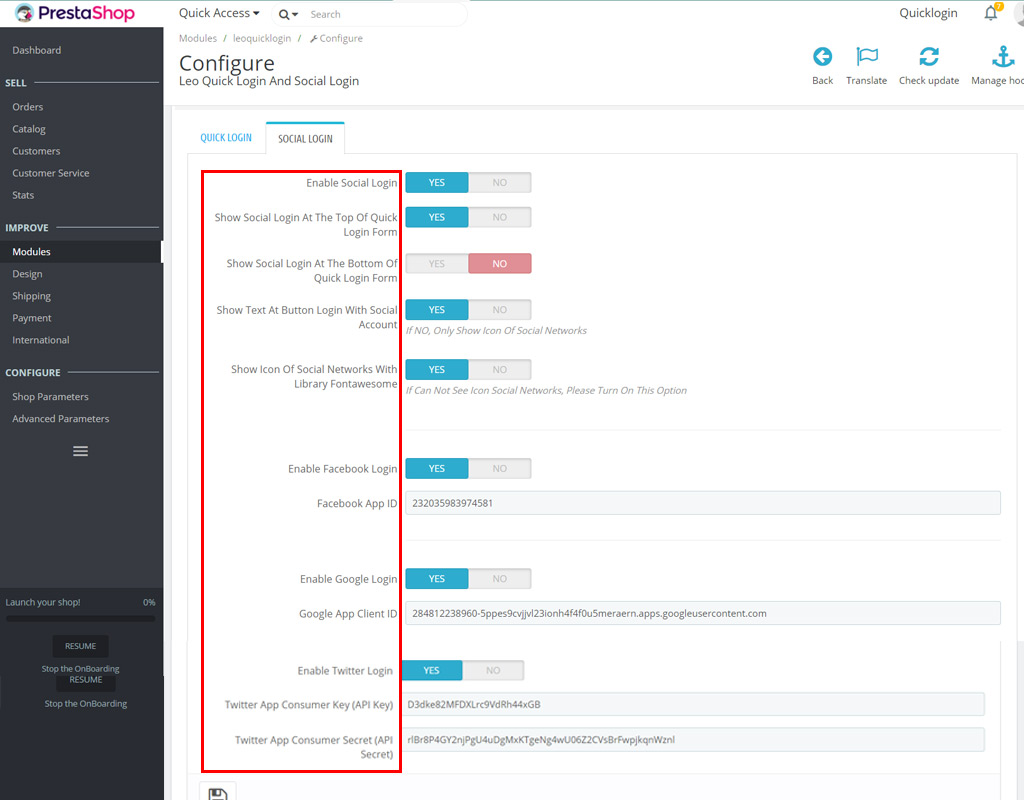Viewport: 1024px width, 800px height.
Task: Click the Check update refresh icon
Action: click(x=929, y=57)
